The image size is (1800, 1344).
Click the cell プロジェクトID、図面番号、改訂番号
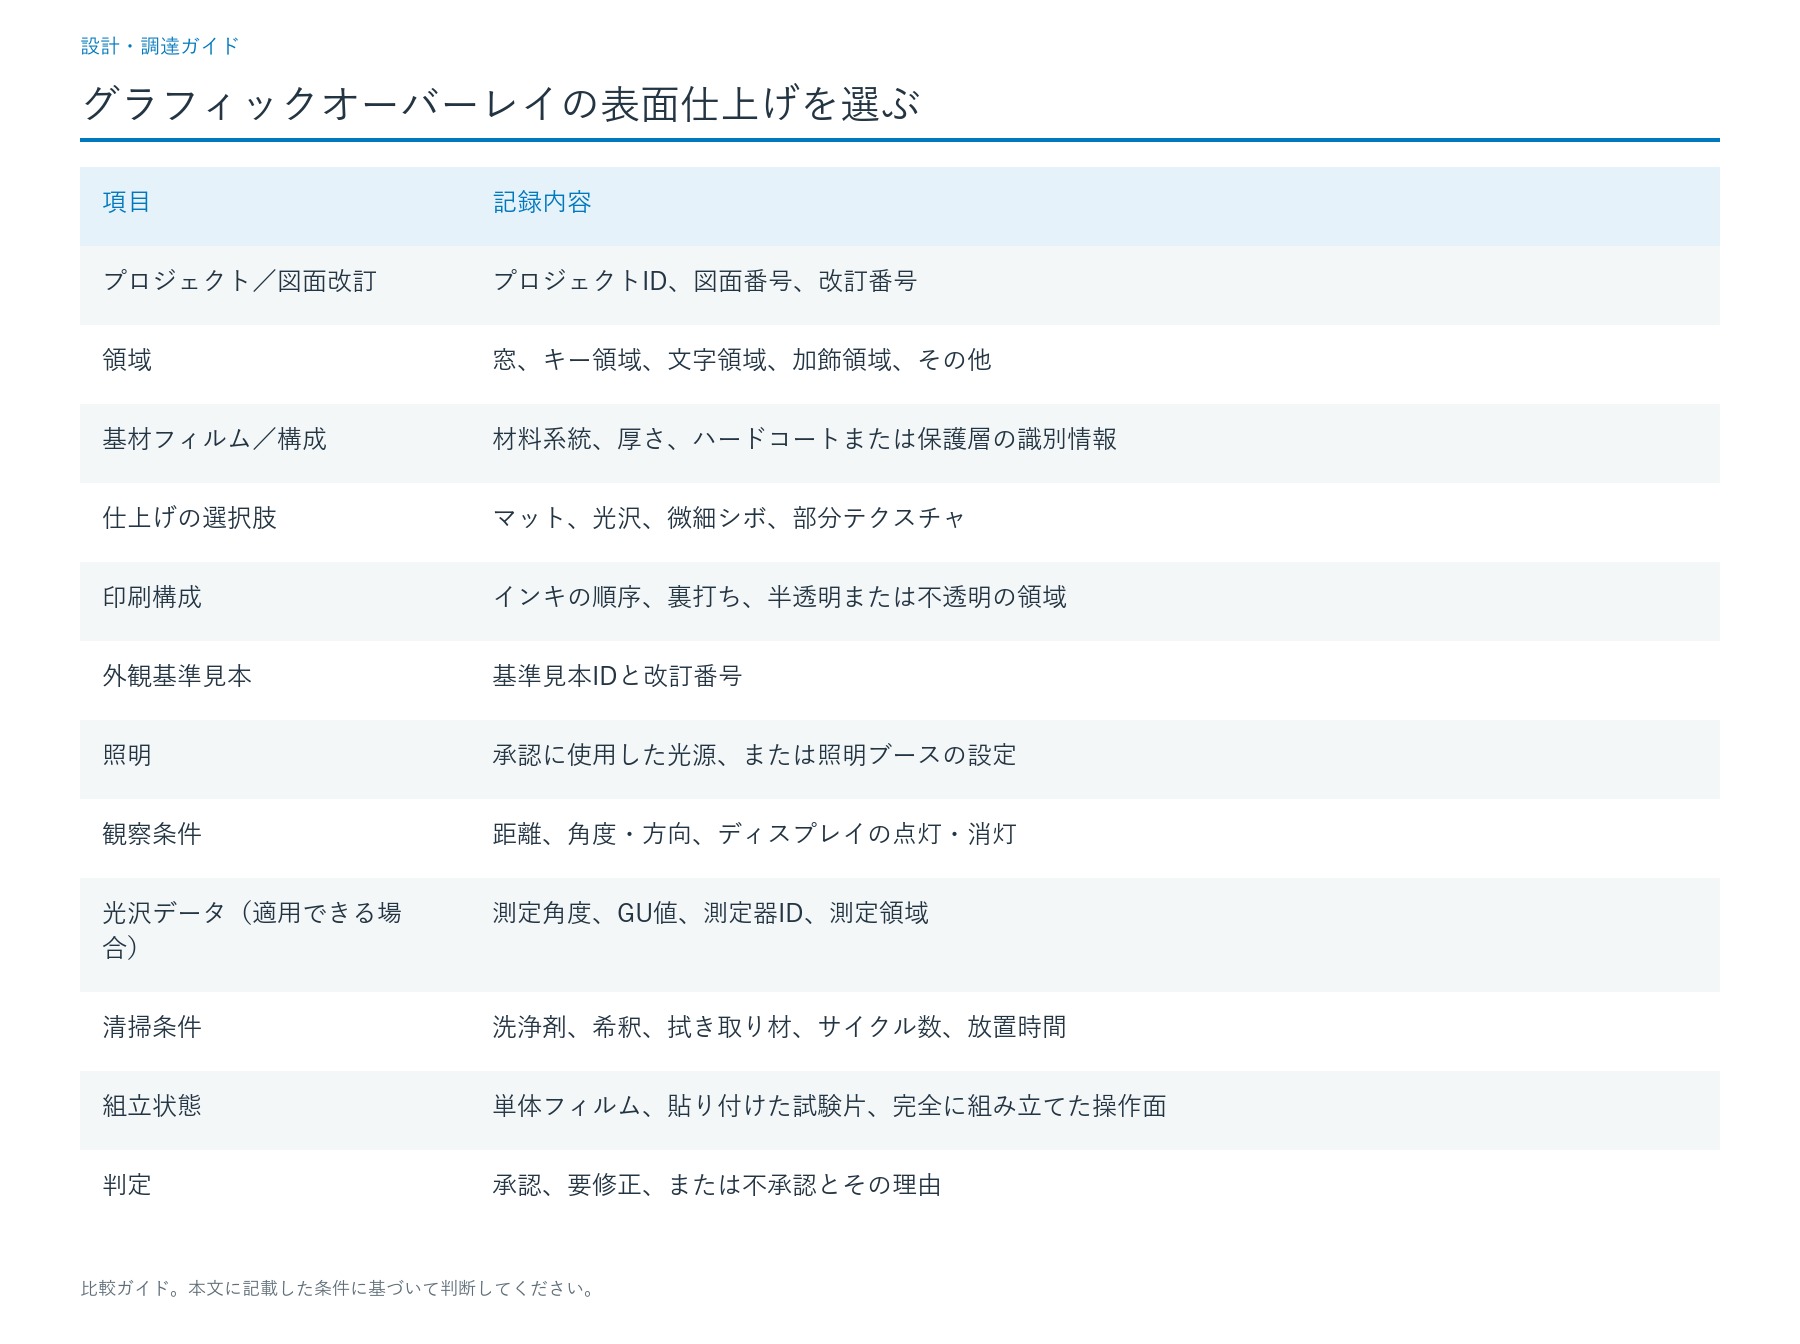tap(705, 281)
